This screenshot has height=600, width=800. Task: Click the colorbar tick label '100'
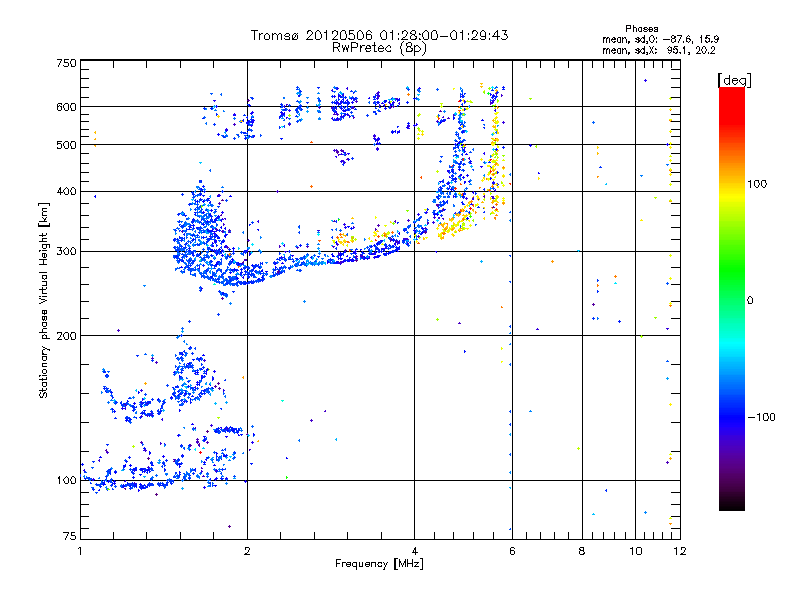click(757, 184)
